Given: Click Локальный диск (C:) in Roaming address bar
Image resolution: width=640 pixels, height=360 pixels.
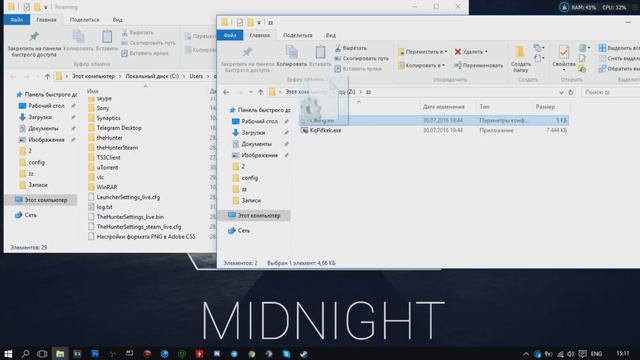Looking at the screenshot, I should tap(152, 76).
